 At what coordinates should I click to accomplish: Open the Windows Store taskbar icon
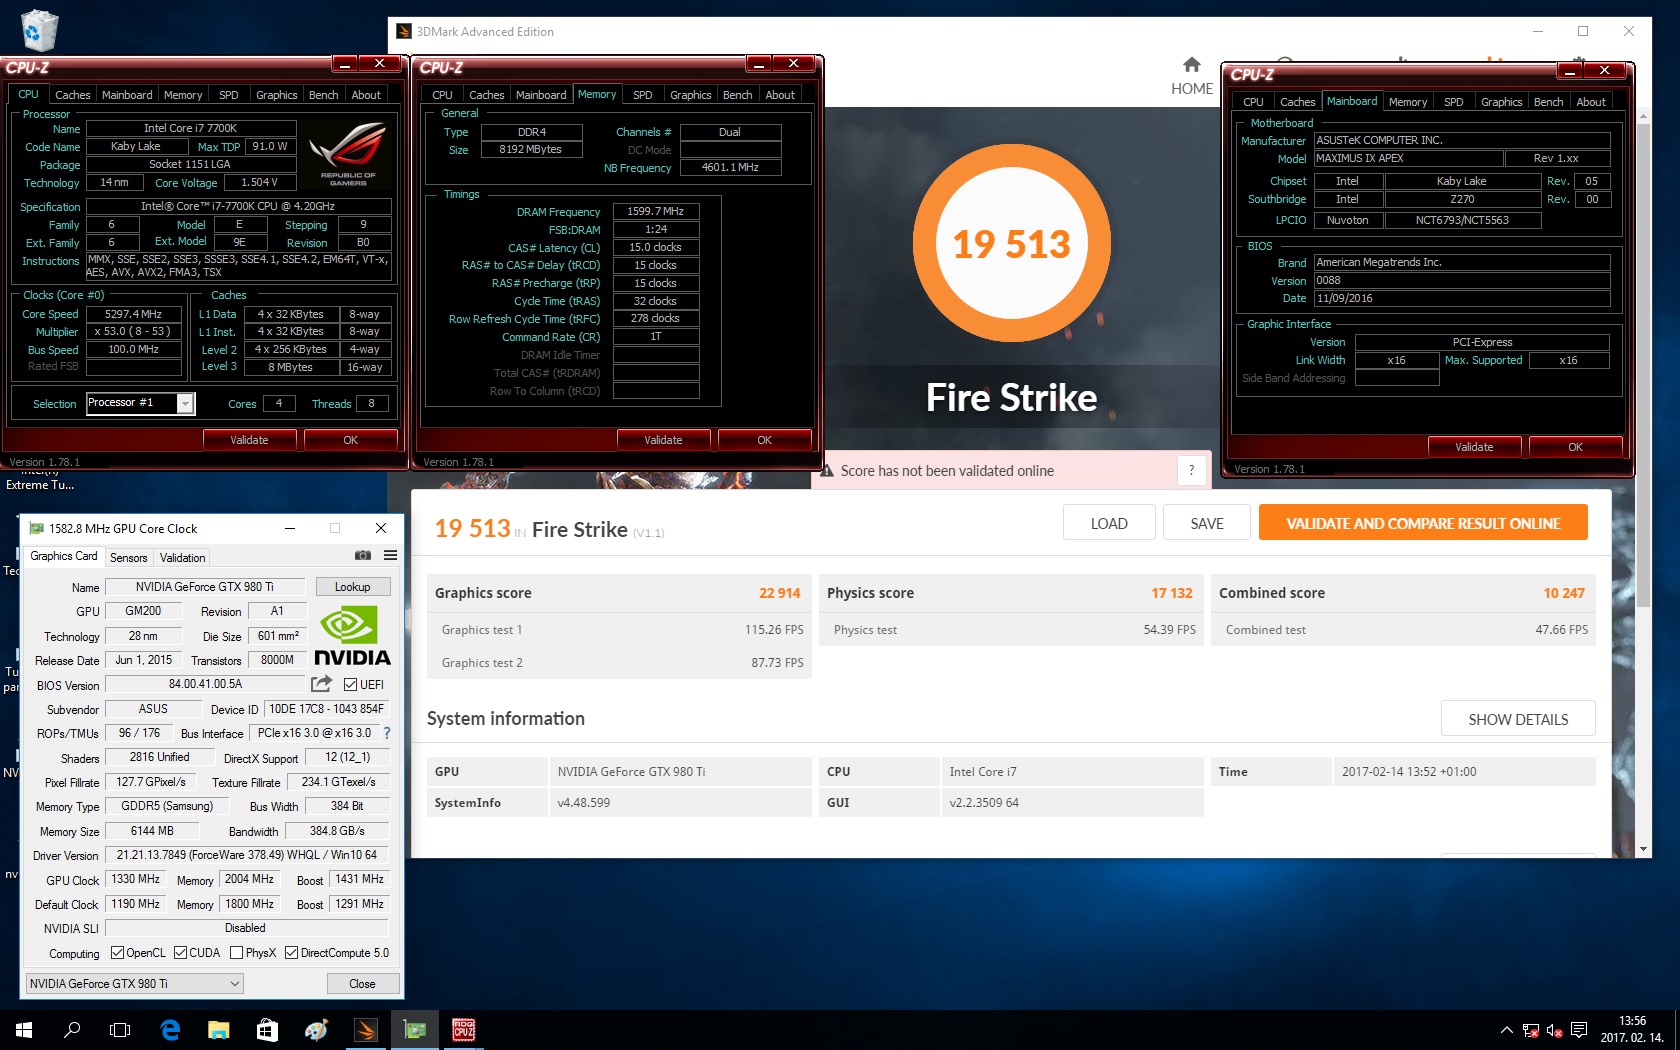click(267, 1029)
